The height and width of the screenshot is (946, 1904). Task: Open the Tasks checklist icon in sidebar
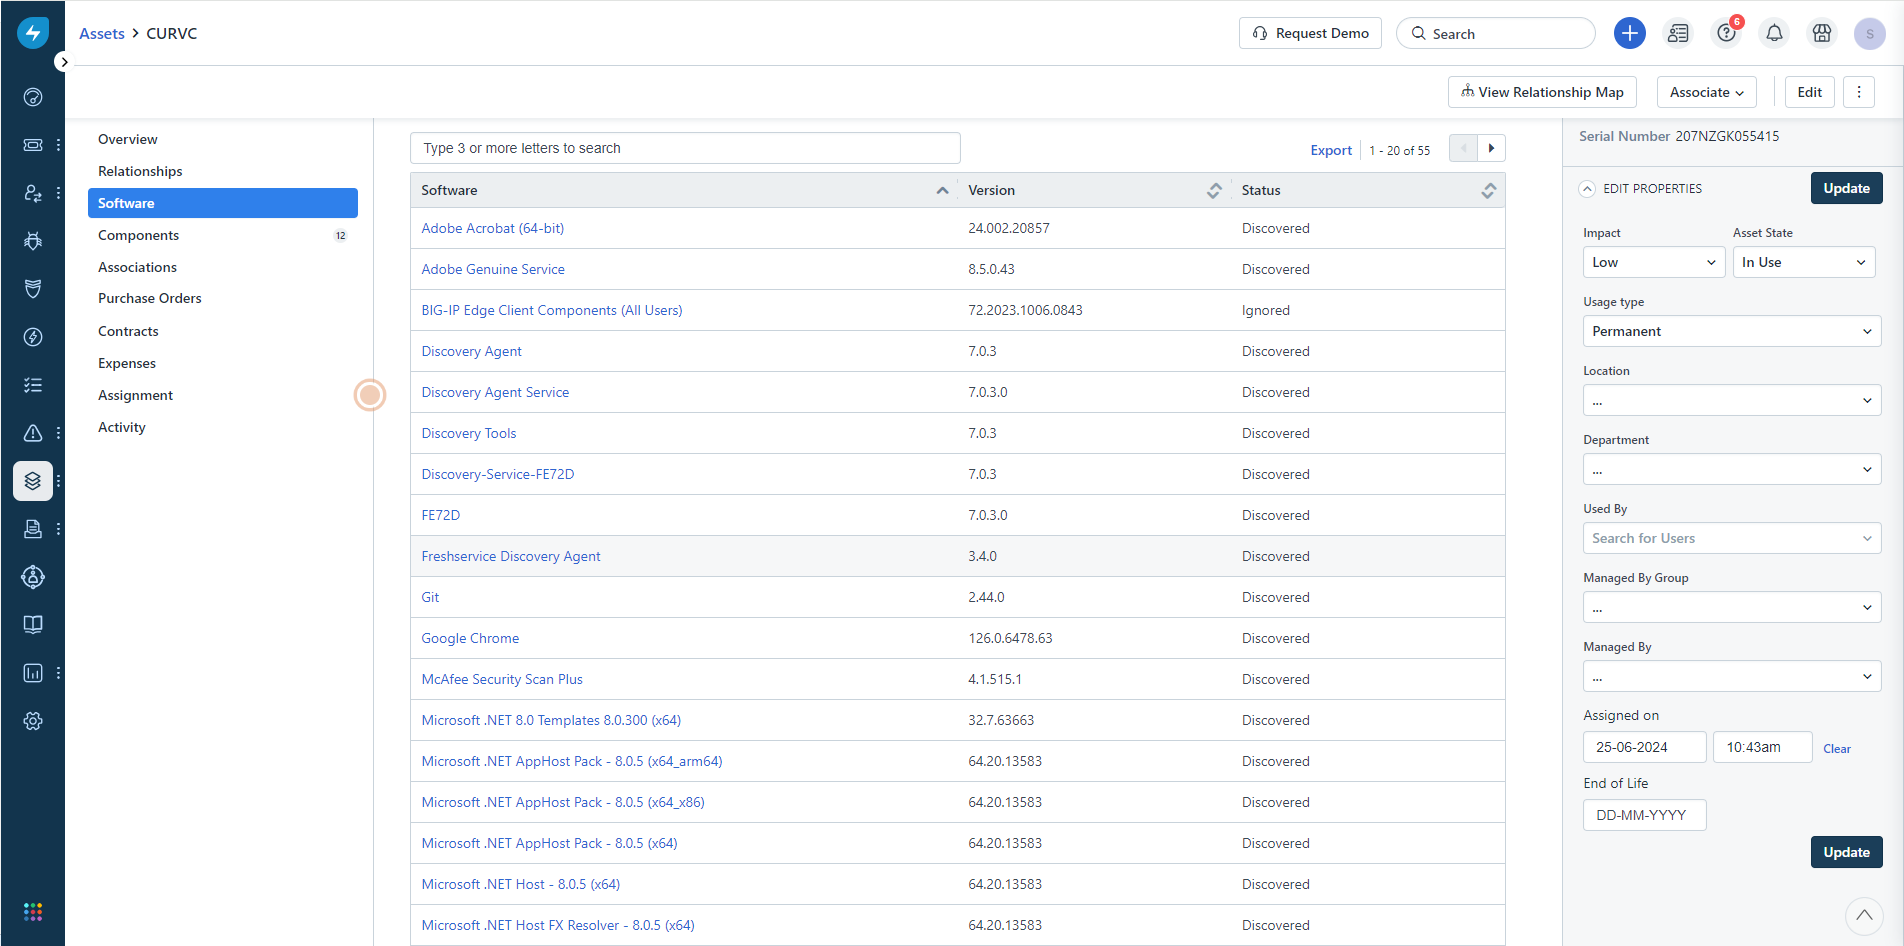[x=33, y=385]
